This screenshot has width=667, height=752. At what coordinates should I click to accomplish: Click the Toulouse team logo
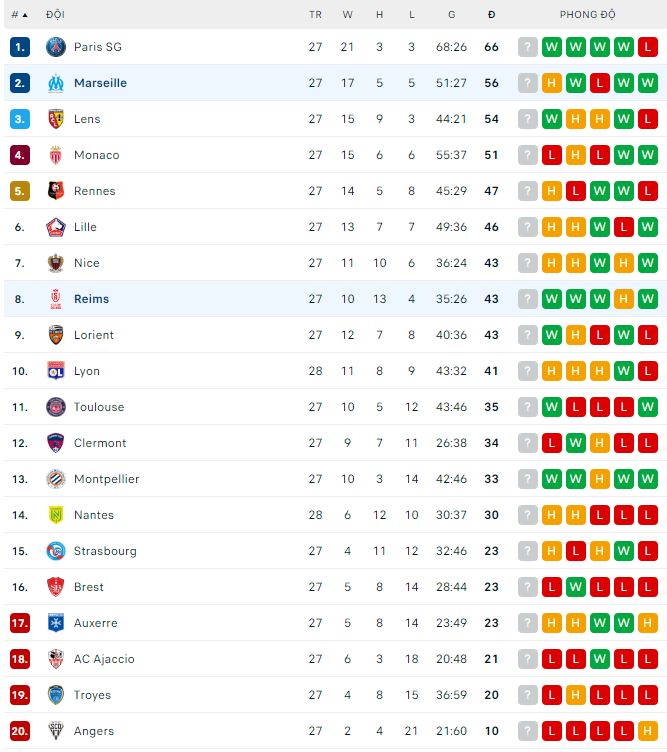pos(56,407)
